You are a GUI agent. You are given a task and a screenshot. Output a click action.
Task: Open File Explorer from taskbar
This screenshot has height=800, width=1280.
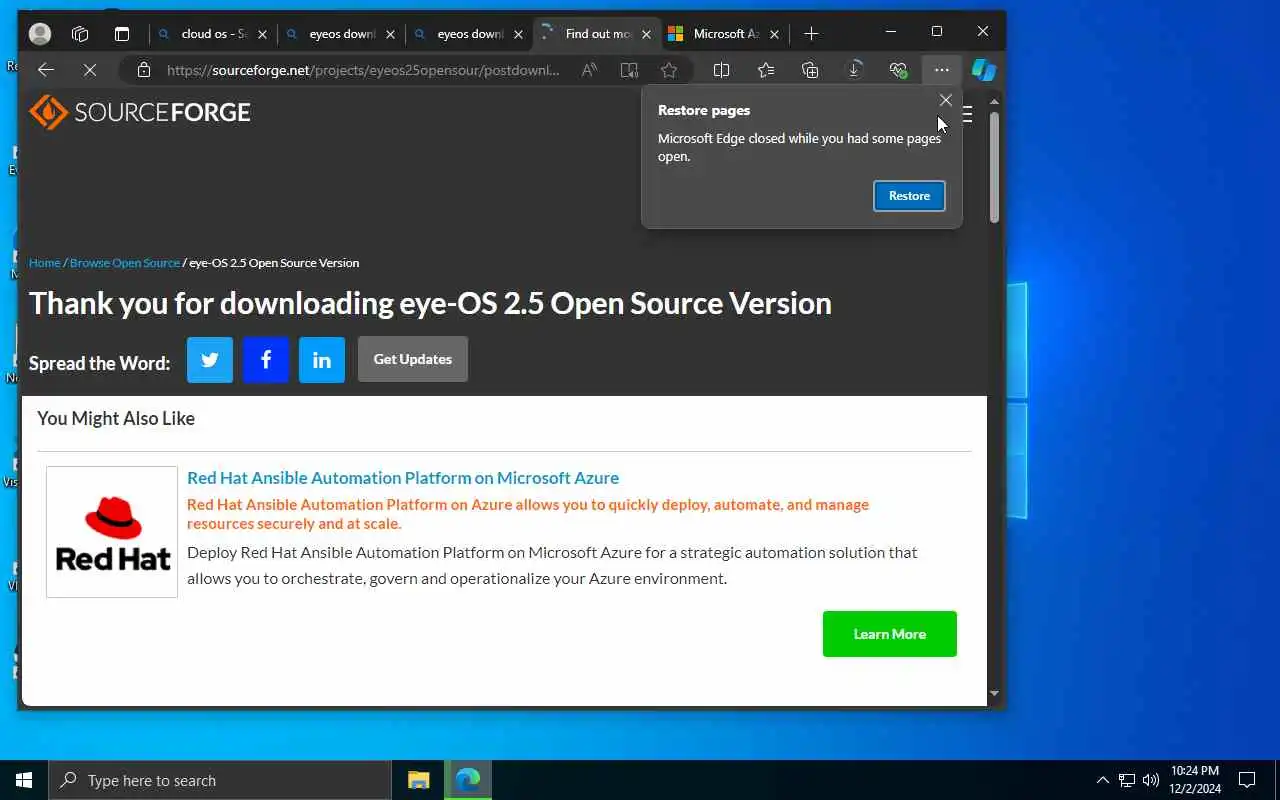coord(418,780)
